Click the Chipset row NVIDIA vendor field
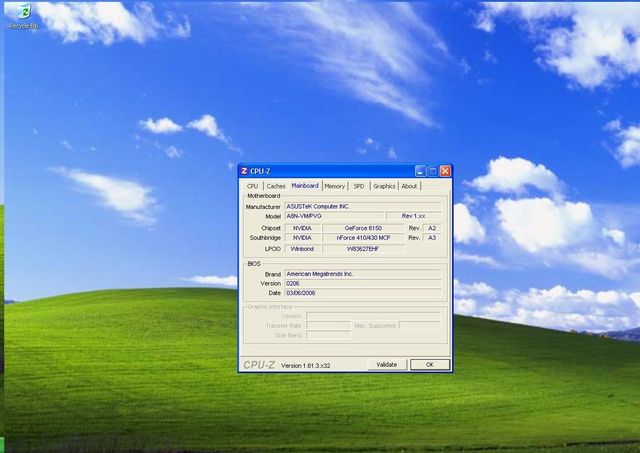 coord(302,228)
